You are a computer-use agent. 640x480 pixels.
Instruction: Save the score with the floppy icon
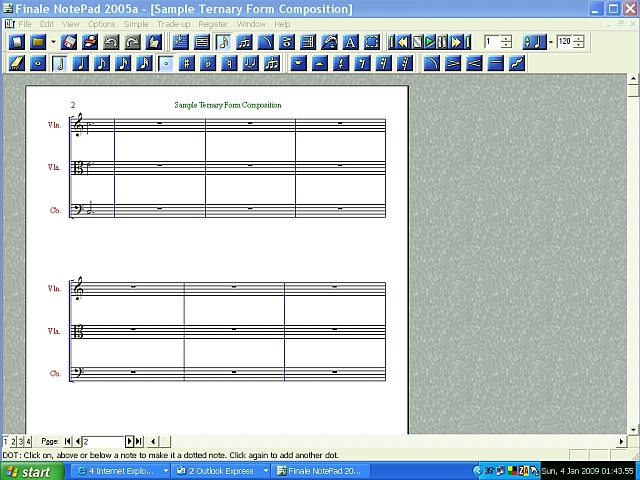[69, 42]
